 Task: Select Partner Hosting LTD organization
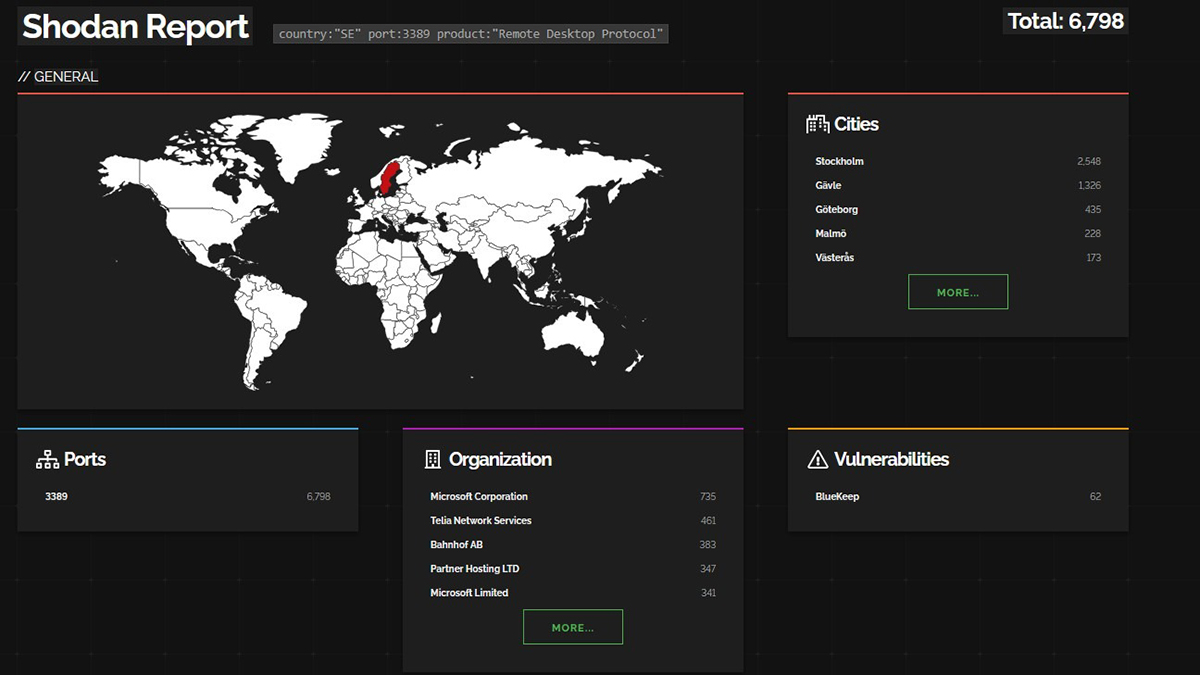pos(474,568)
